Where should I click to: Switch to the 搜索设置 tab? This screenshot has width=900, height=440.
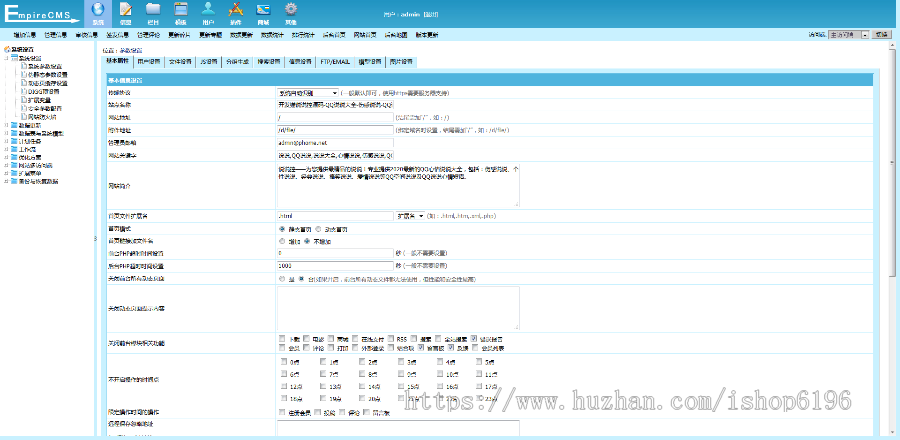269,61
